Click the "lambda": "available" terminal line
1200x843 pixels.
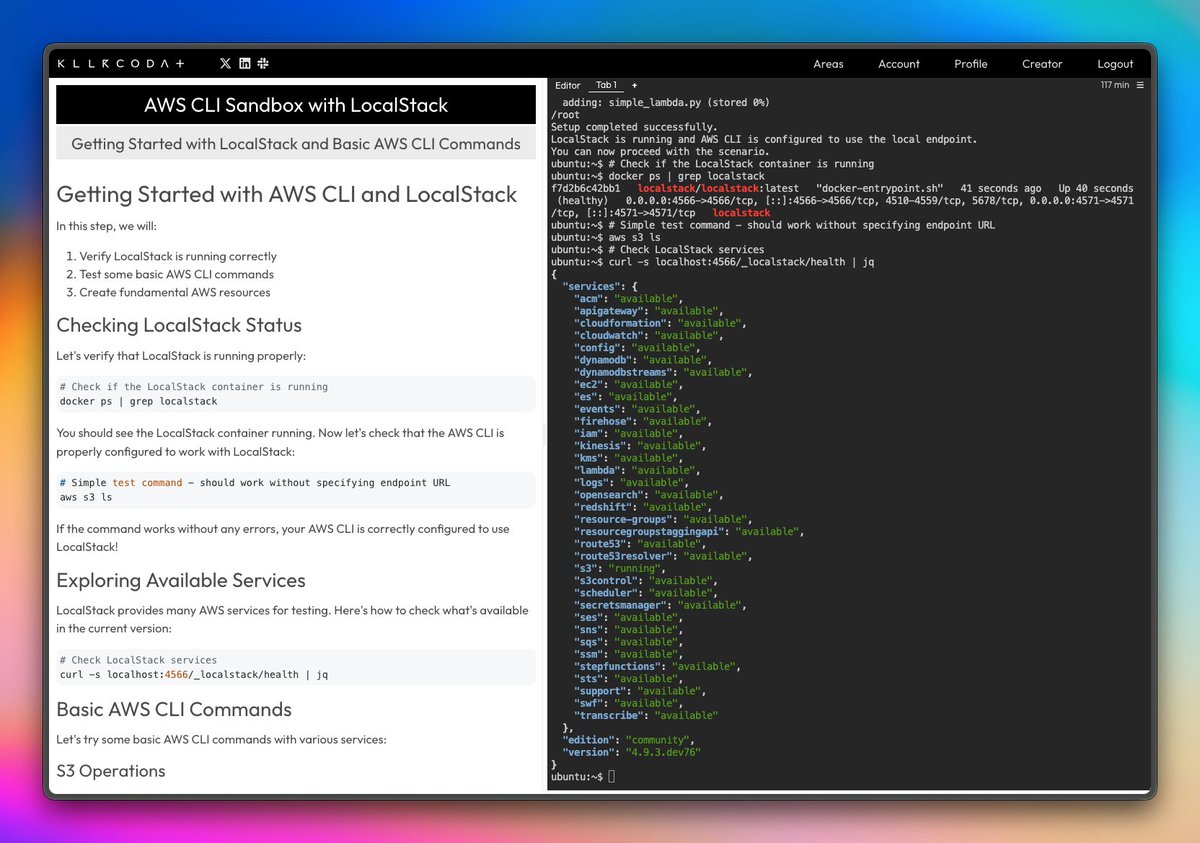point(637,470)
